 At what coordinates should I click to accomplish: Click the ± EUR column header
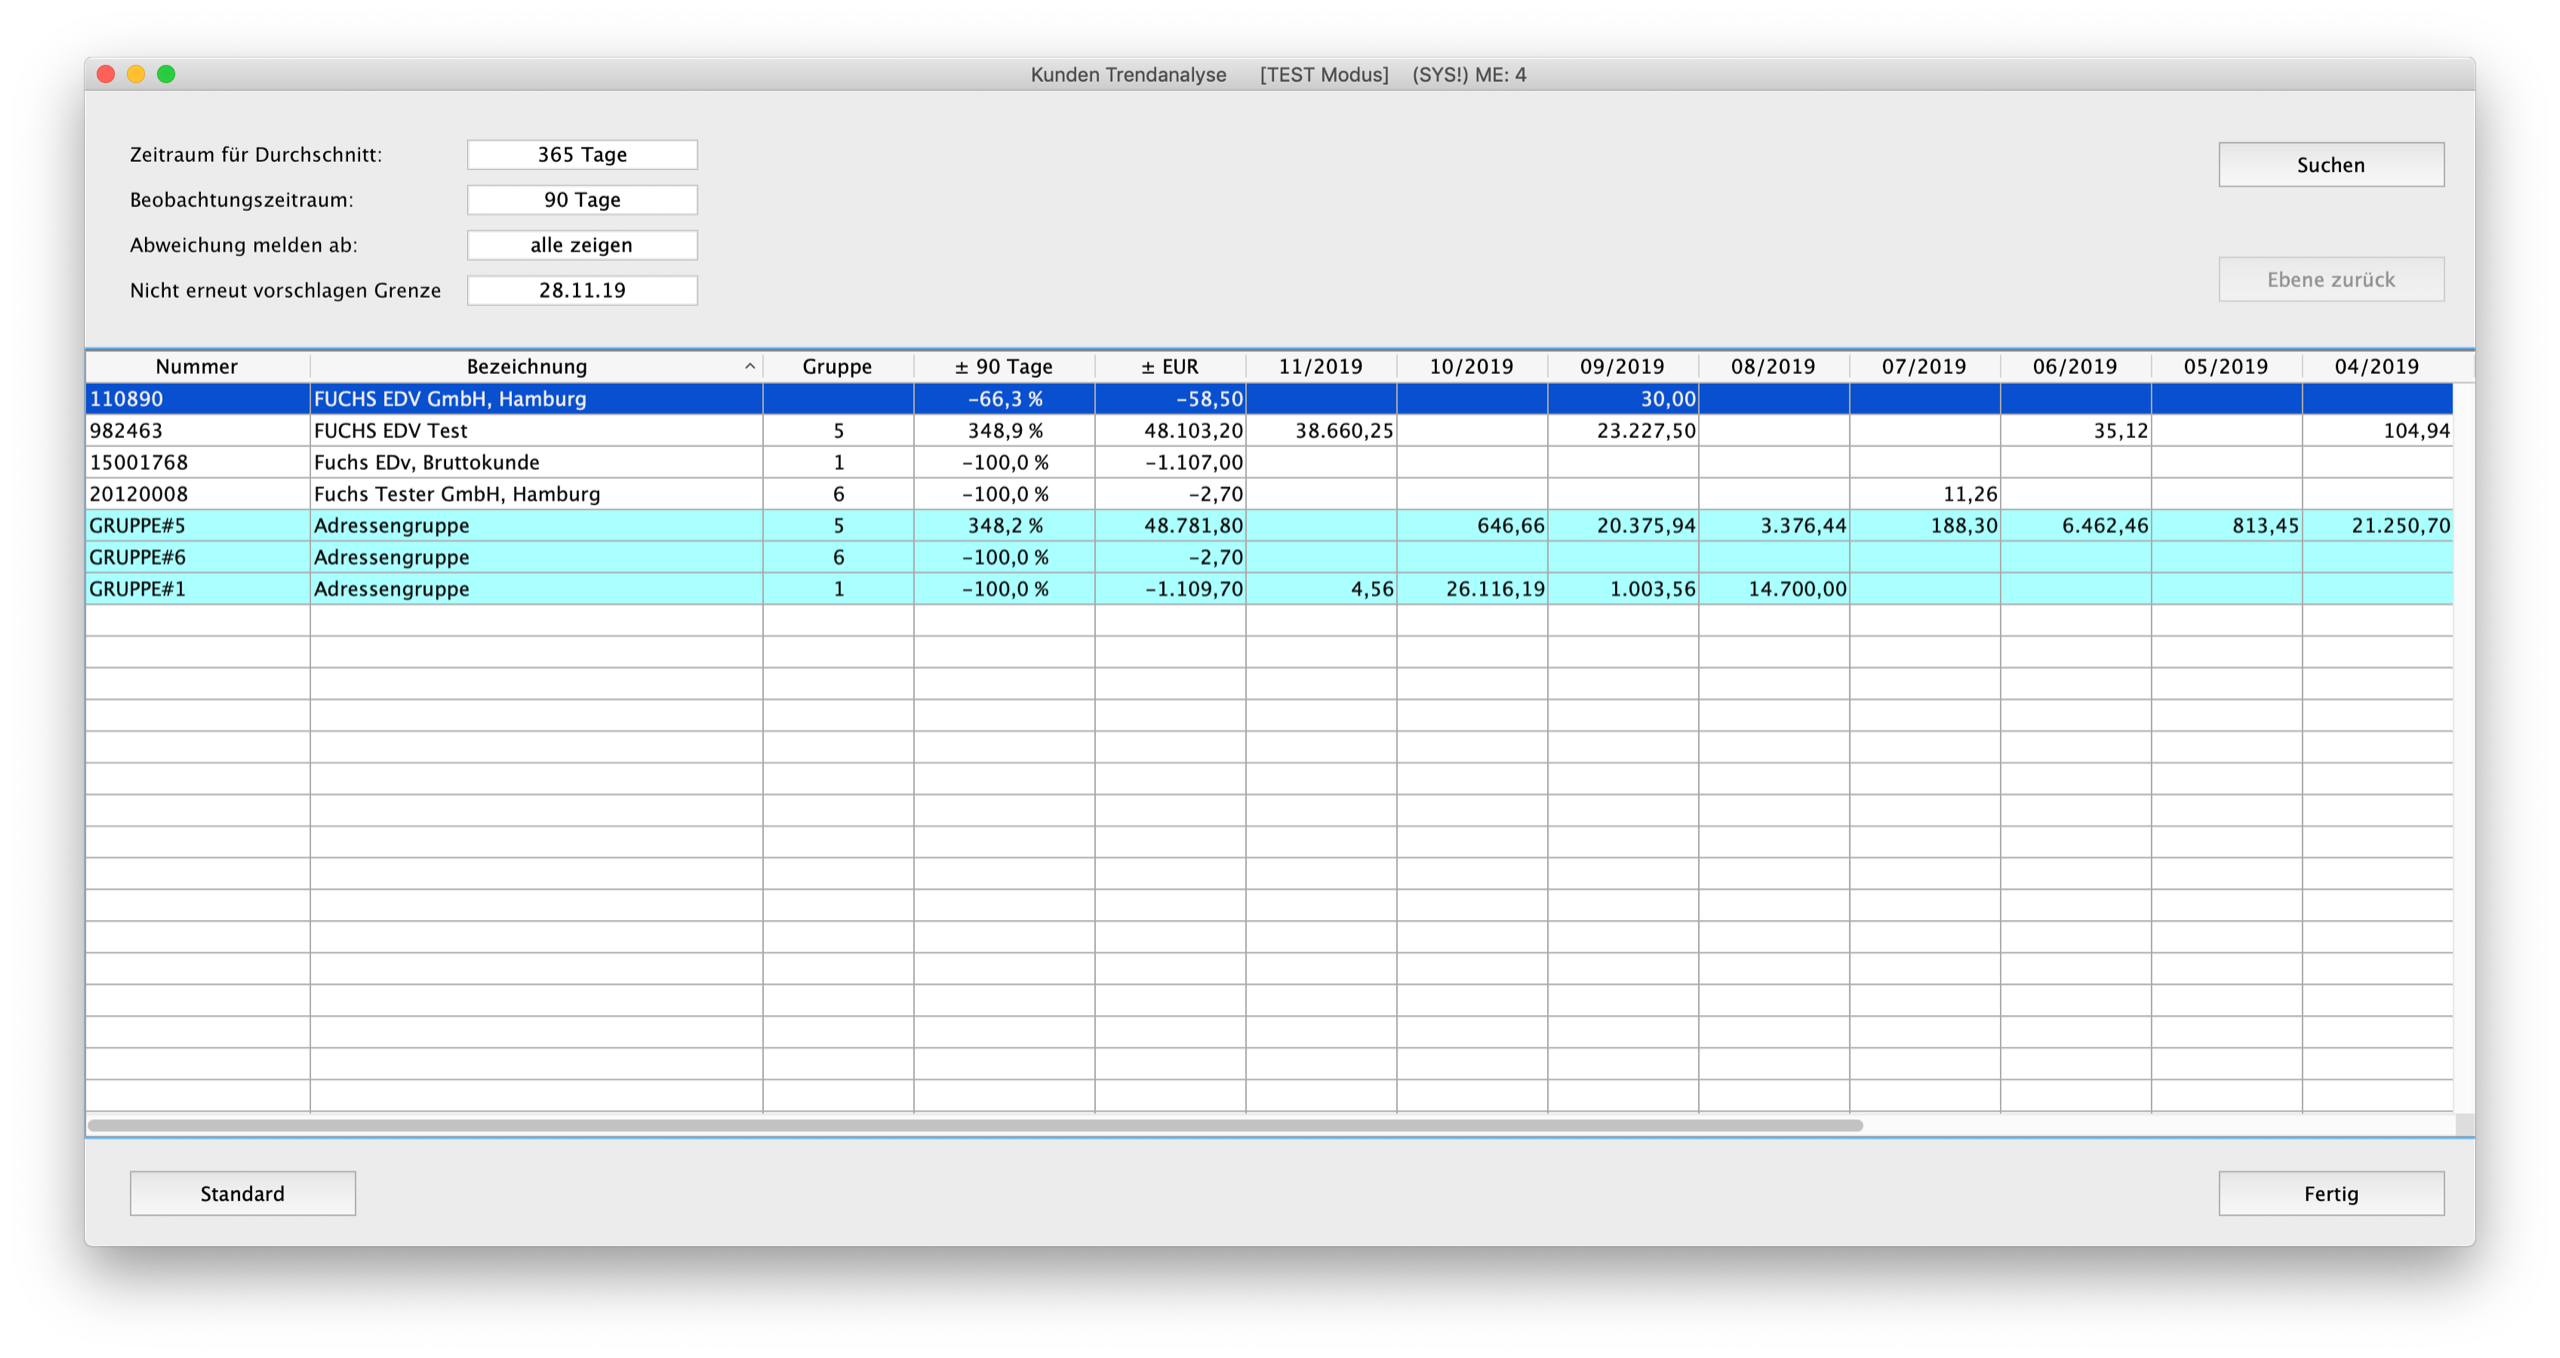pos(1169,367)
